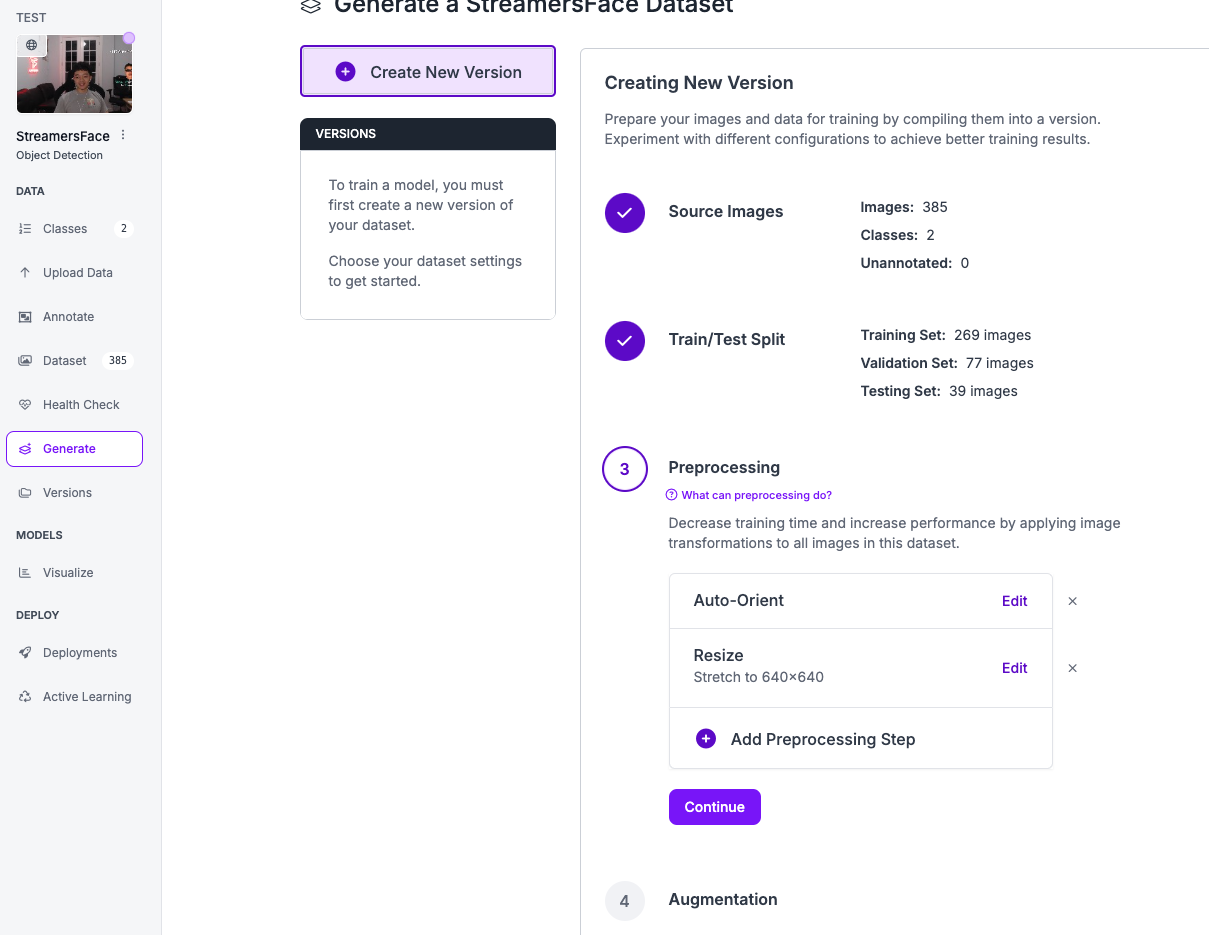Click the Classes list icon in sidebar

pos(25,229)
